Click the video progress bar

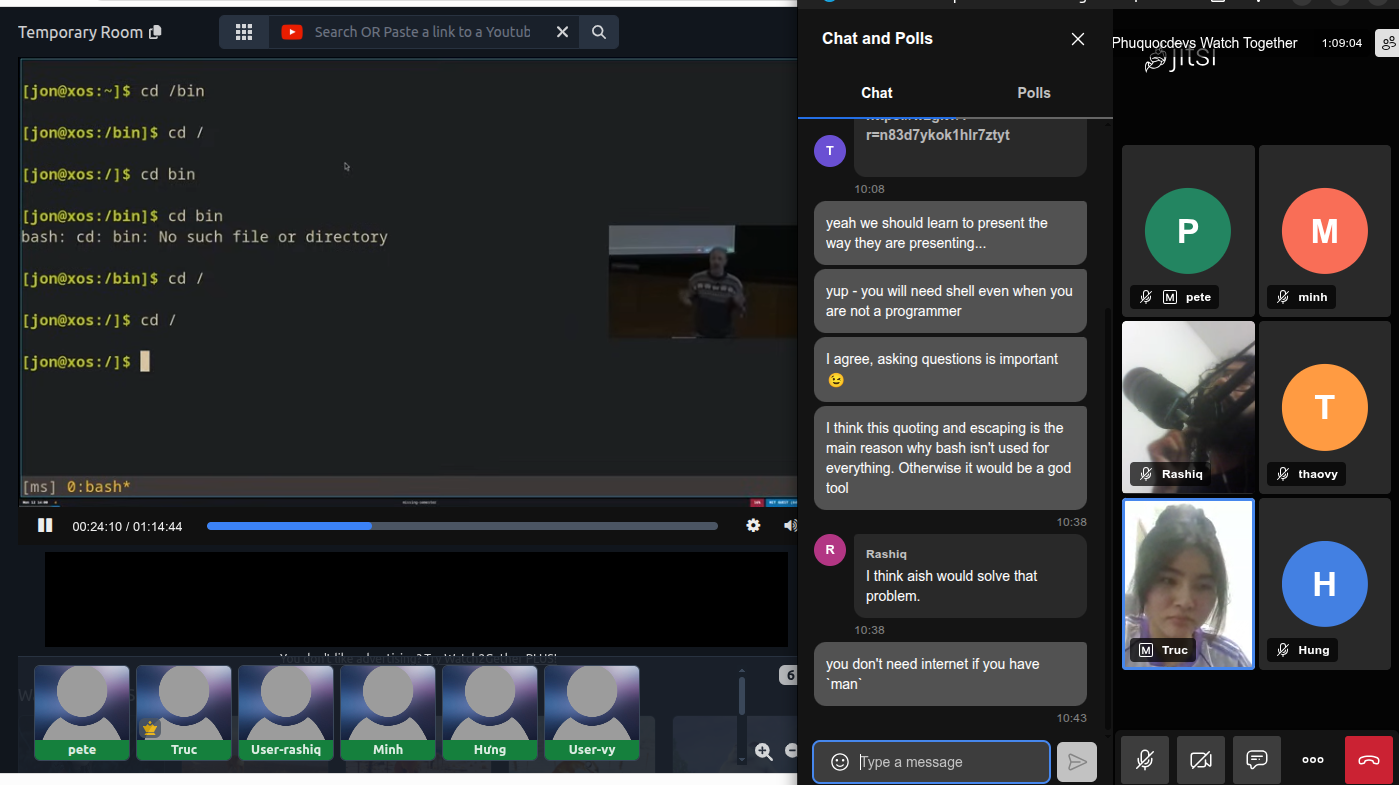point(462,526)
